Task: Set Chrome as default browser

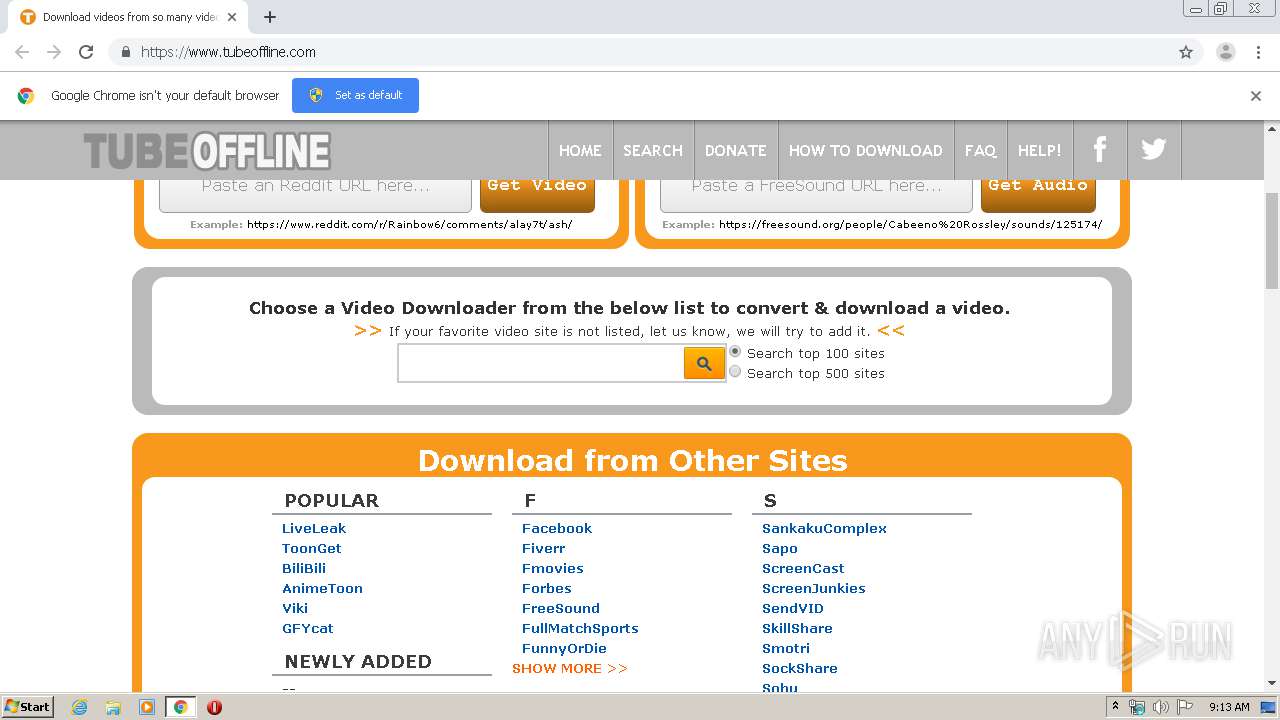Action: coord(355,95)
